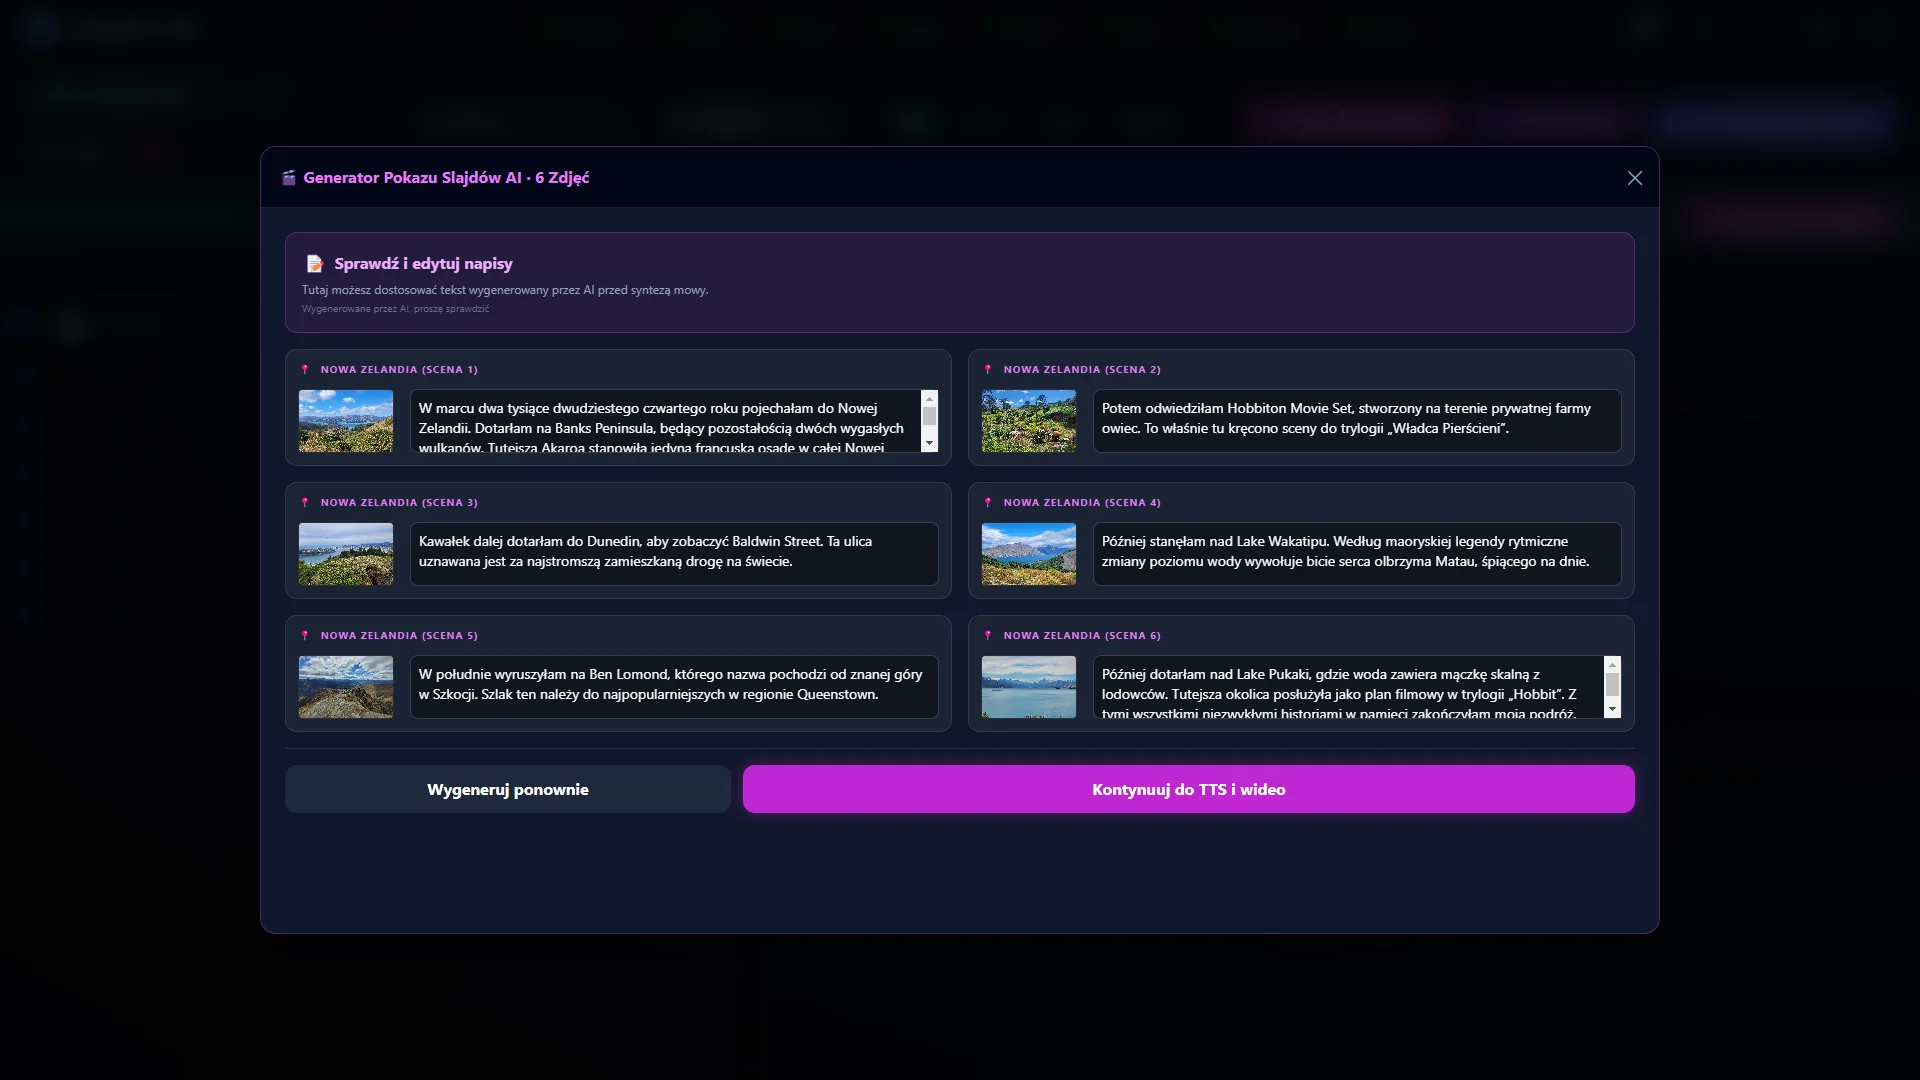Open Scena 4 Lake Wakatipu thumbnail
The image size is (1920, 1080).
tap(1029, 554)
